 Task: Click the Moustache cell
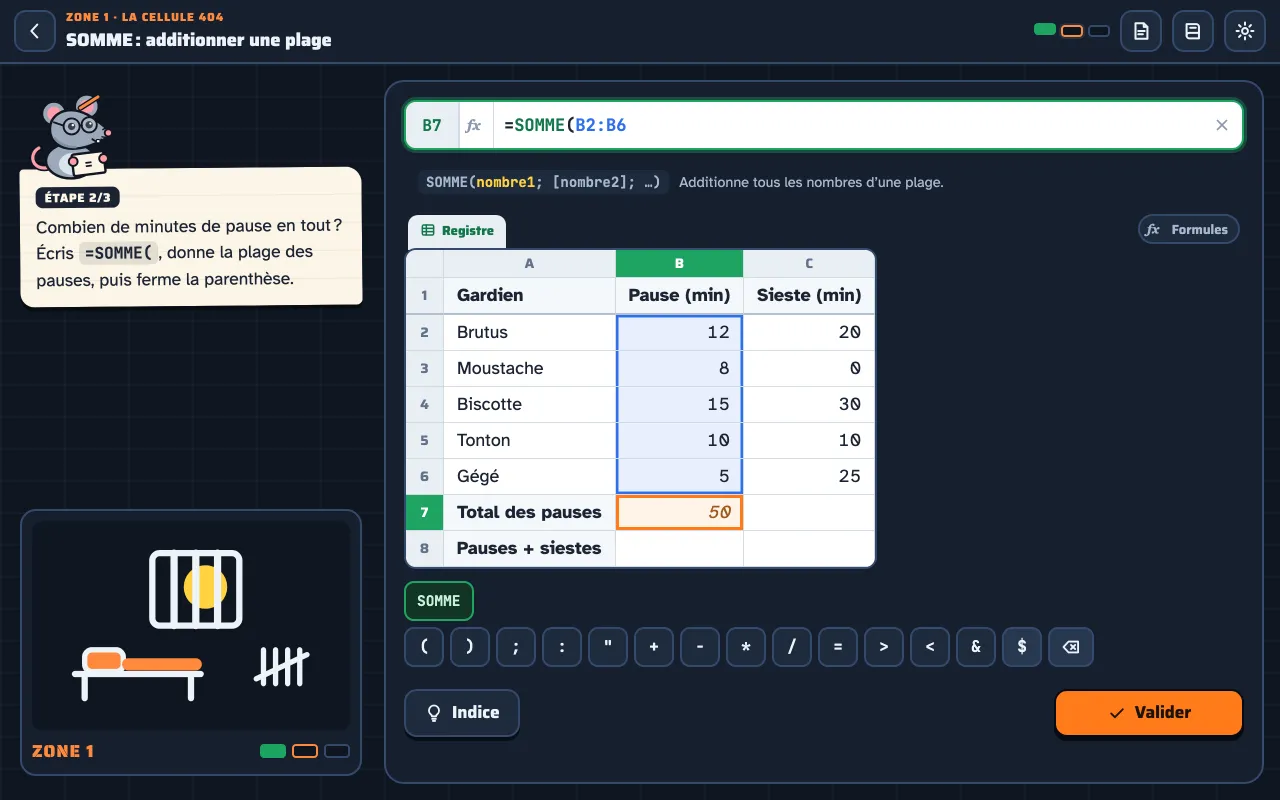(x=529, y=368)
